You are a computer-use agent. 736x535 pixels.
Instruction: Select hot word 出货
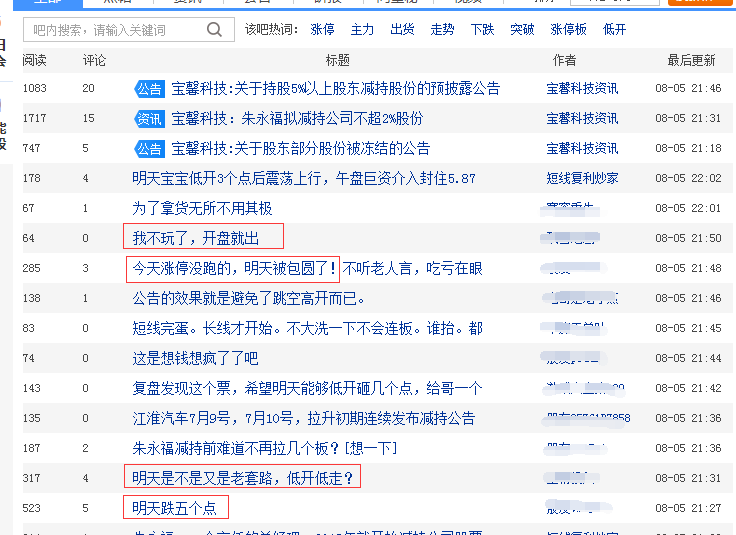click(402, 30)
